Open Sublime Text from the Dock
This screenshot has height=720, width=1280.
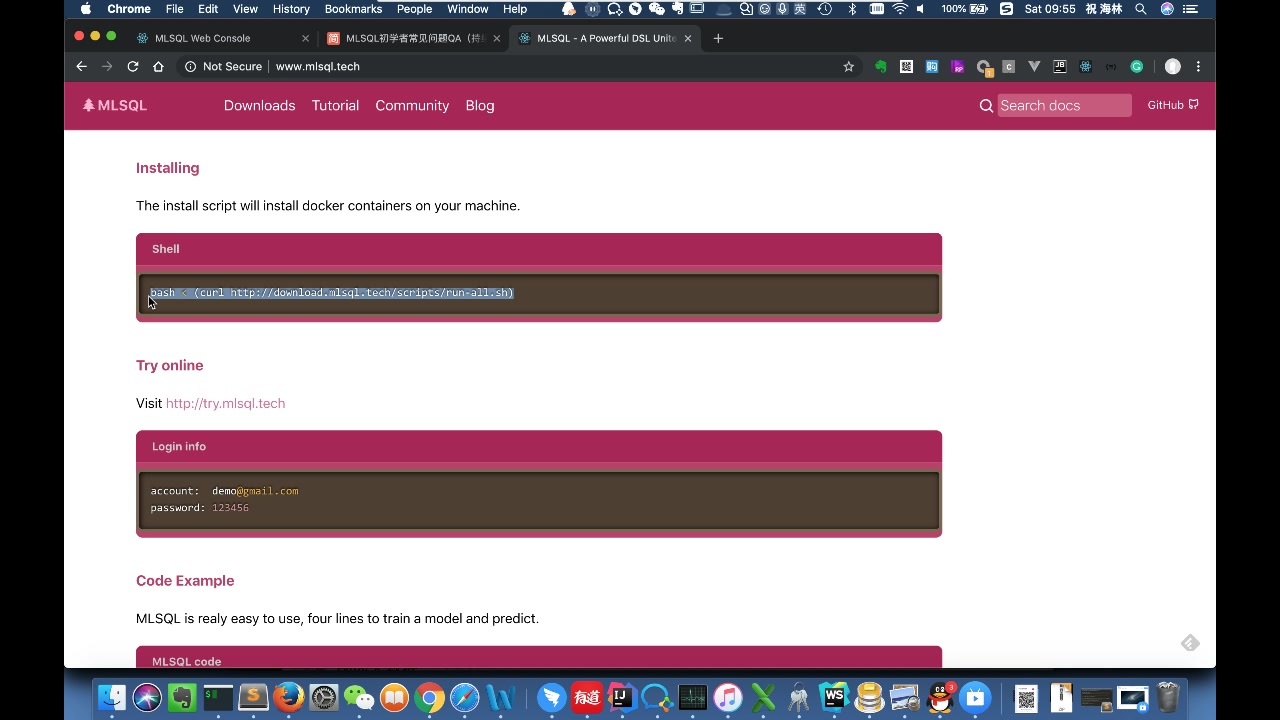pyautogui.click(x=253, y=697)
